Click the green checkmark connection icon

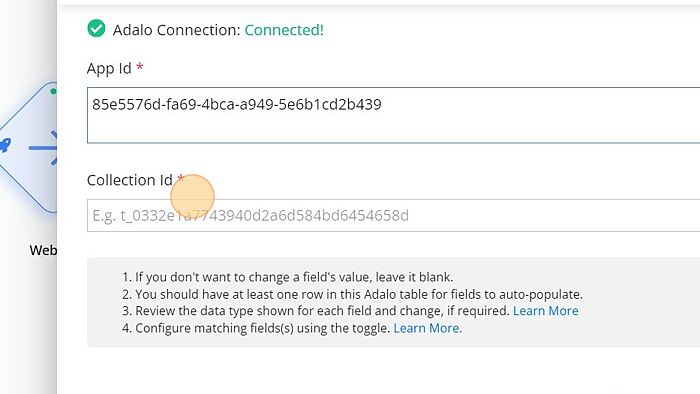point(96,29)
